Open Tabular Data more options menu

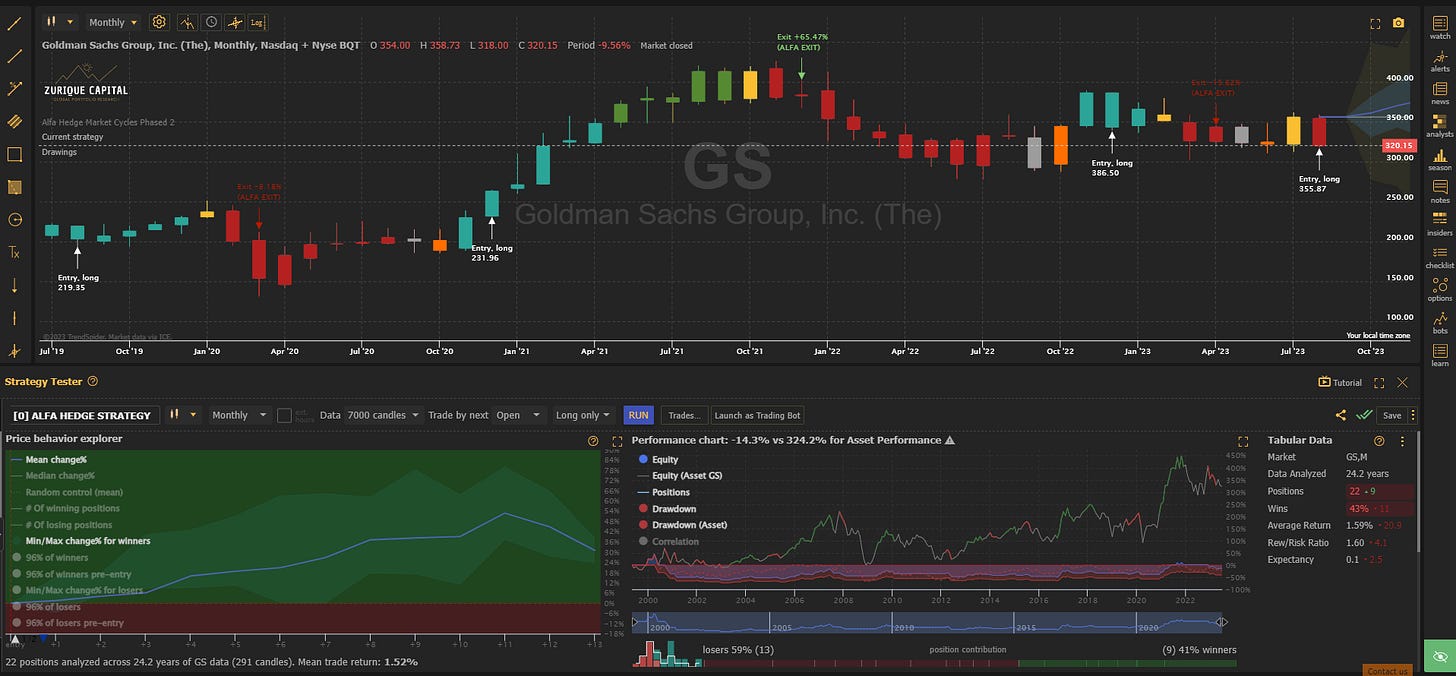click(1402, 440)
